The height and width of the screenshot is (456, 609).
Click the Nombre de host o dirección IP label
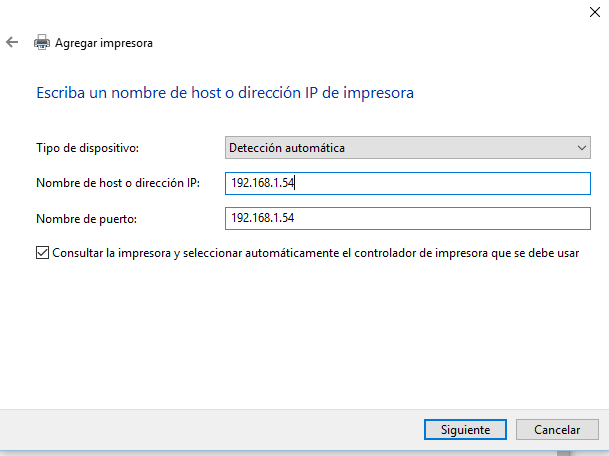click(118, 184)
